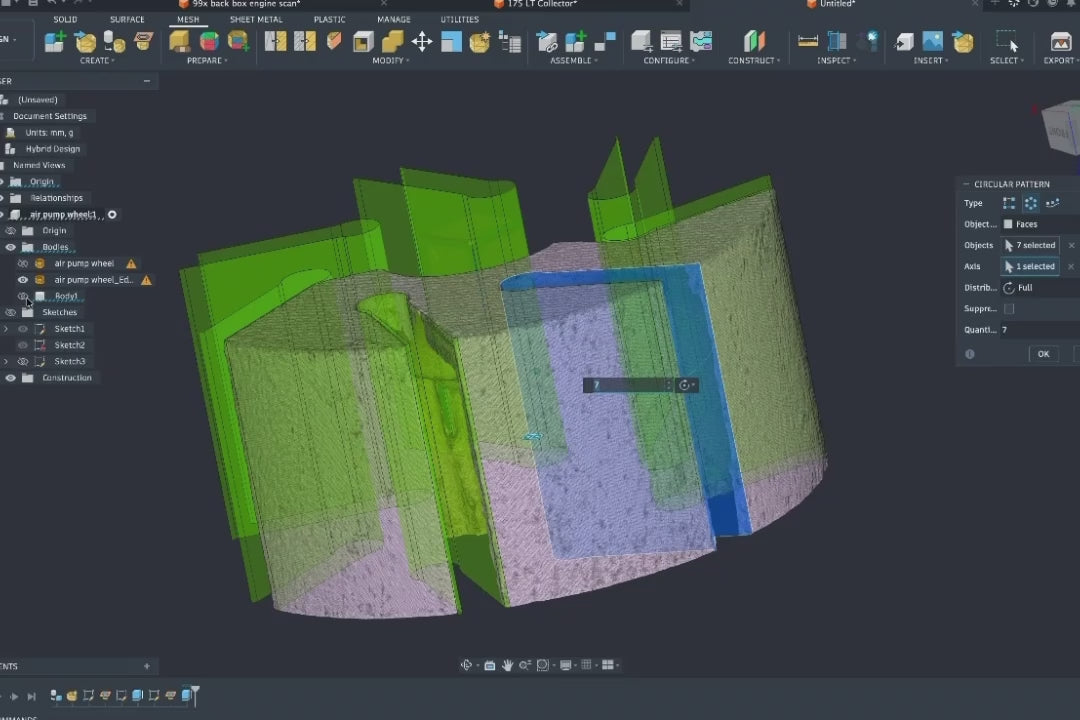1080x720 pixels.
Task: Toggle visibility of Sketch1
Action: (x=23, y=329)
